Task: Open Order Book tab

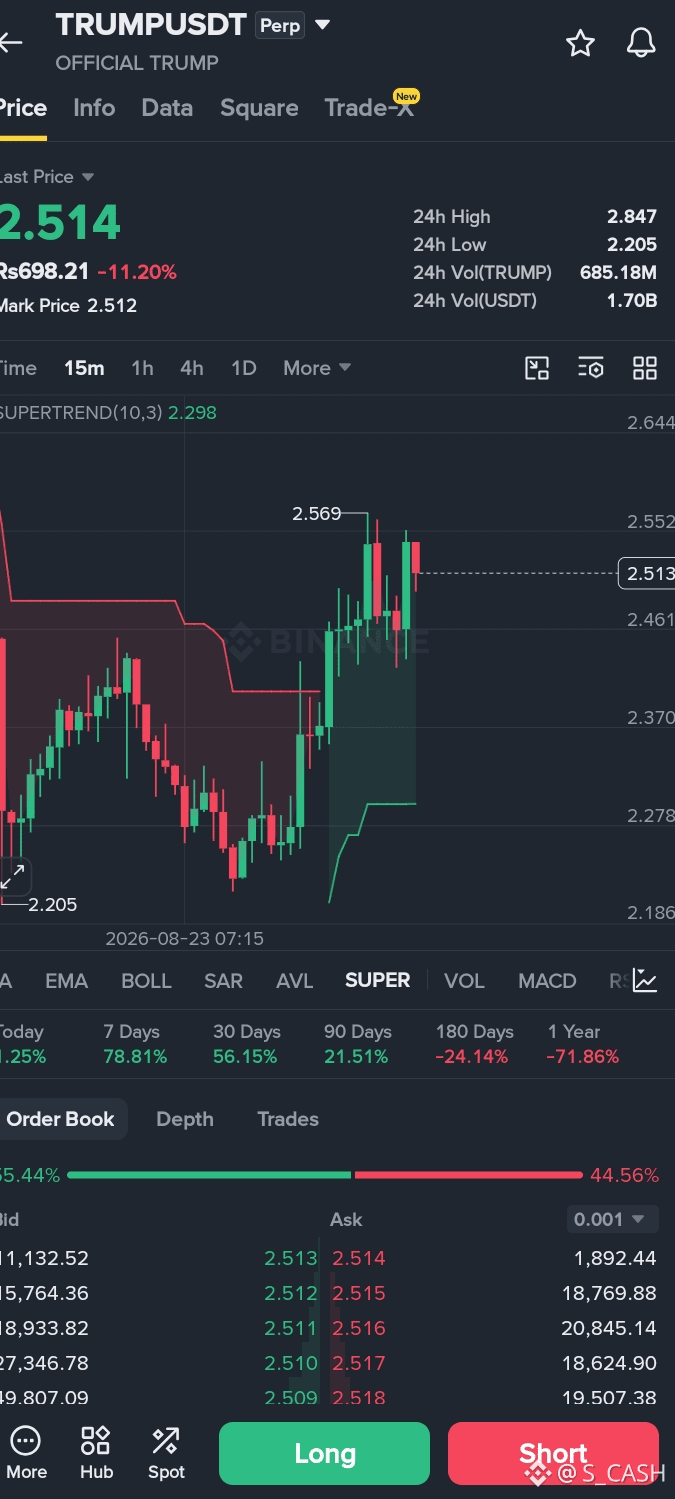Action: (60, 1119)
